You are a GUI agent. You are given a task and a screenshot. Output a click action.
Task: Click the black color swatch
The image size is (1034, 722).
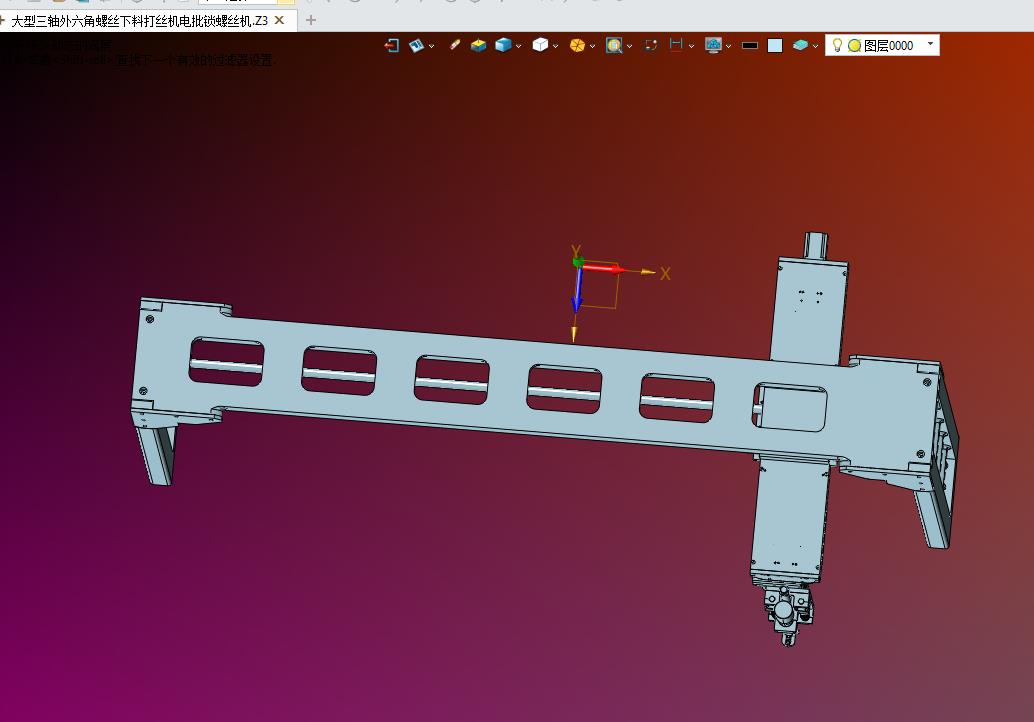[750, 45]
